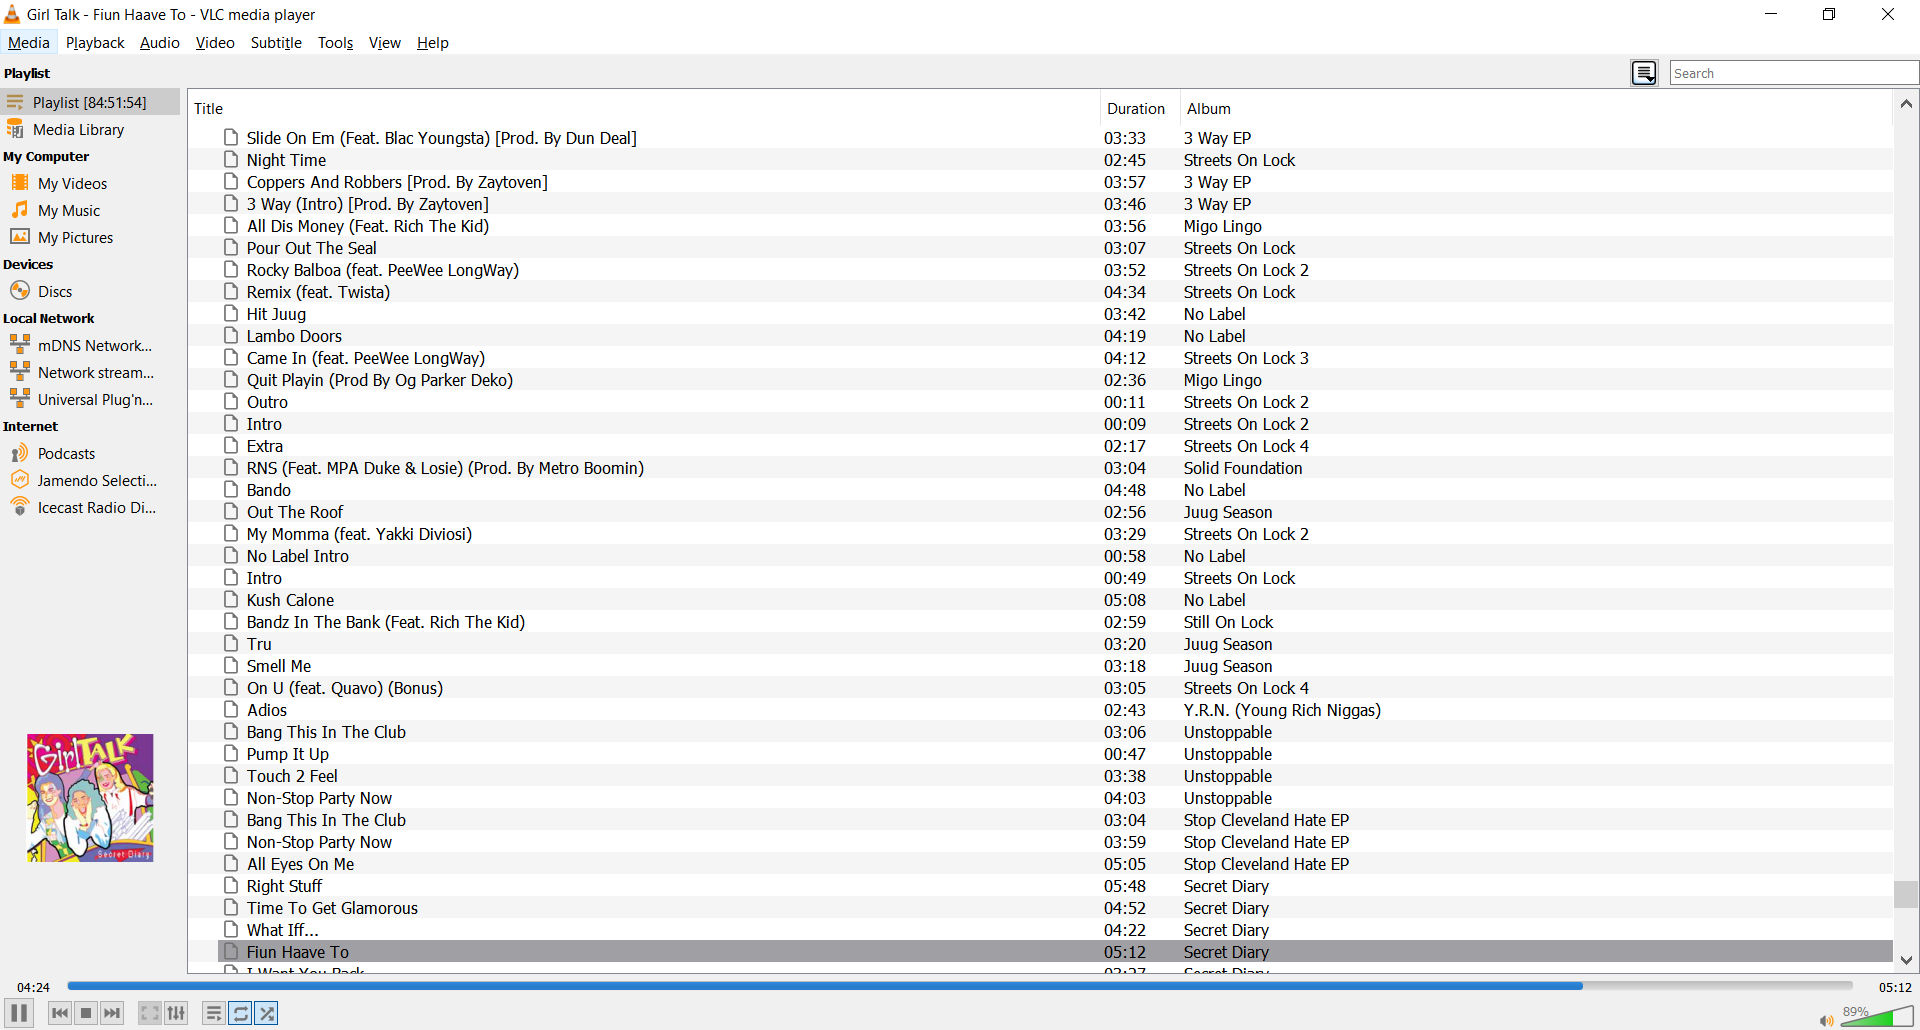Image resolution: width=1920 pixels, height=1030 pixels.
Task: Open My Videos source
Action: point(90,184)
